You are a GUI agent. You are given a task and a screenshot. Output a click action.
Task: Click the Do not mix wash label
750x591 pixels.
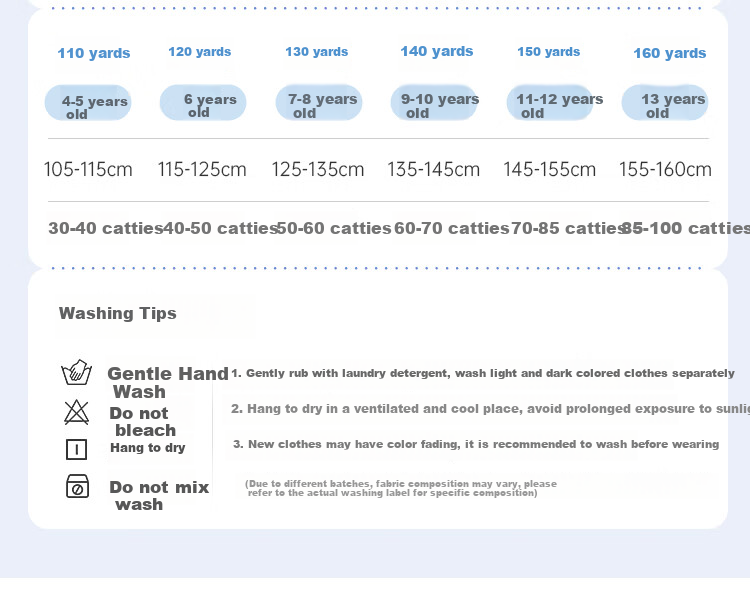[x=159, y=495]
